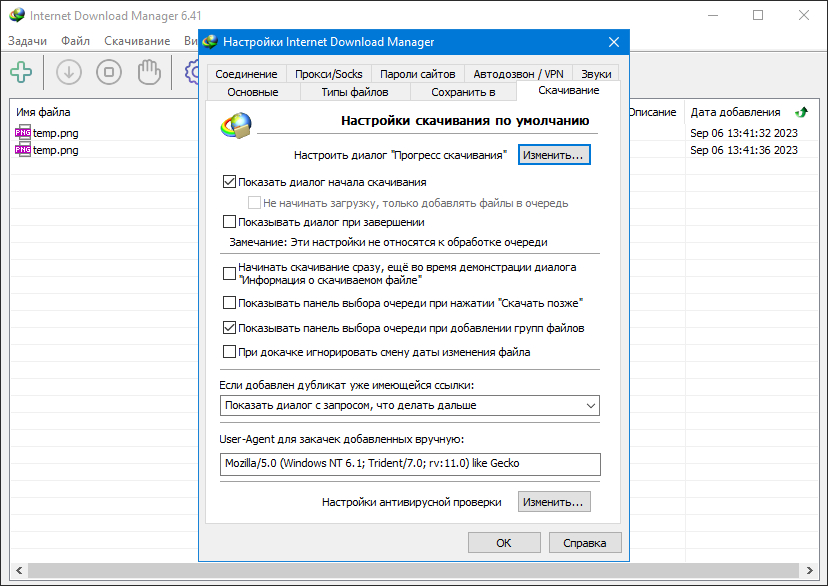Click the scroll right arrow
The image size is (828, 586).
coord(810,570)
